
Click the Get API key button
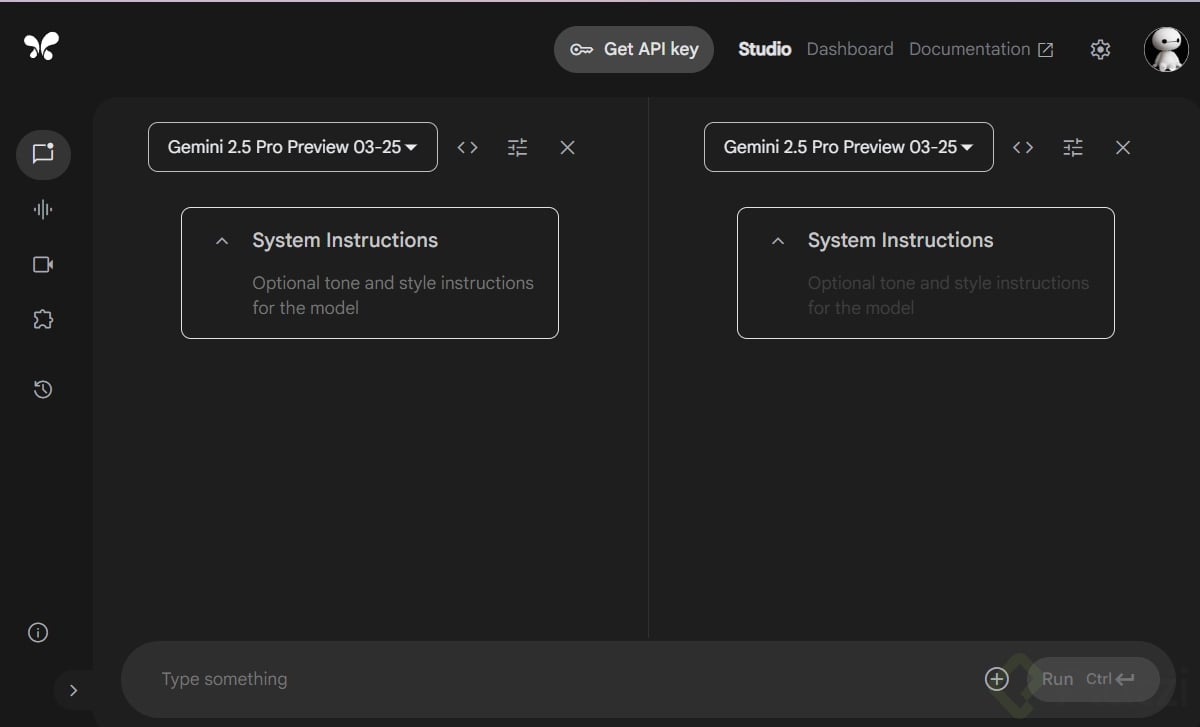click(634, 49)
